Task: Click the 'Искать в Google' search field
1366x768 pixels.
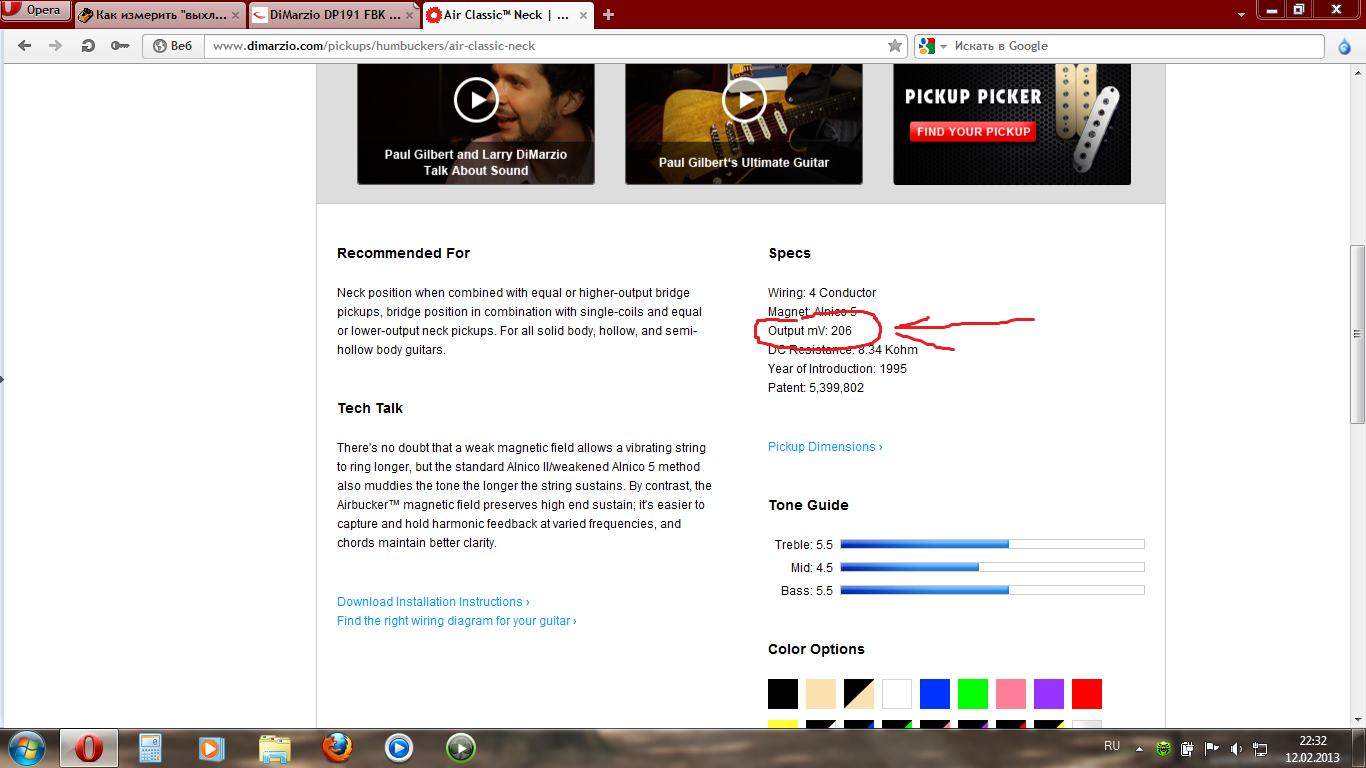Action: pyautogui.click(x=1135, y=46)
